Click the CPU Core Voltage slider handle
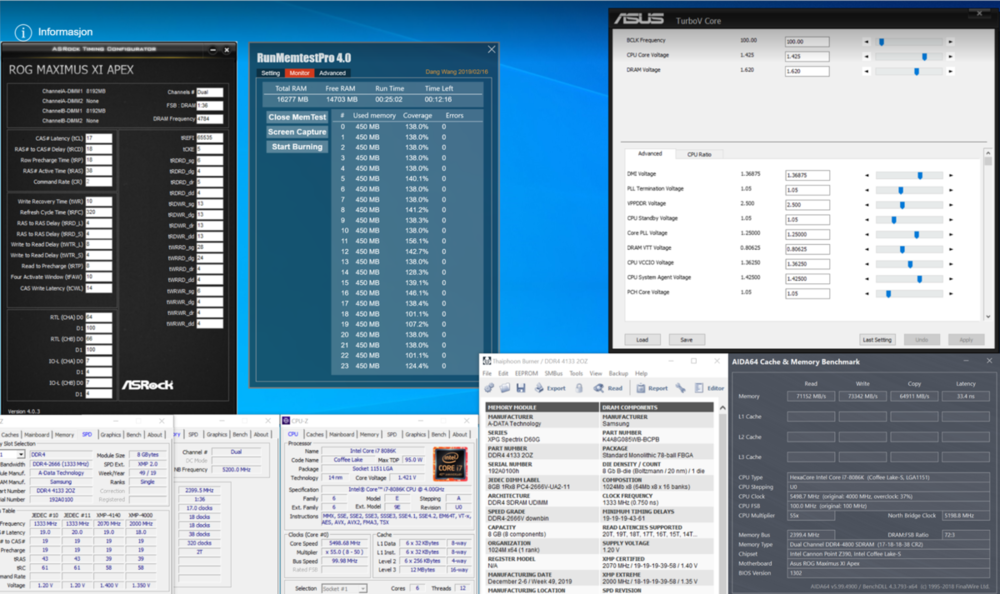 [x=924, y=56]
